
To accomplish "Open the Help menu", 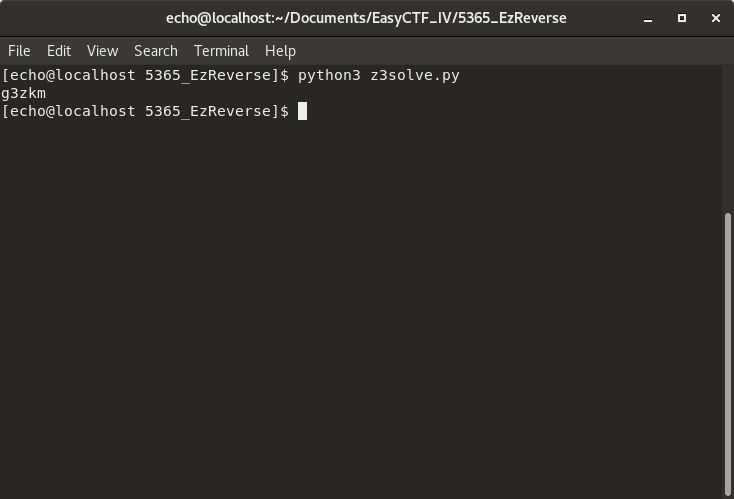I will pyautogui.click(x=280, y=51).
